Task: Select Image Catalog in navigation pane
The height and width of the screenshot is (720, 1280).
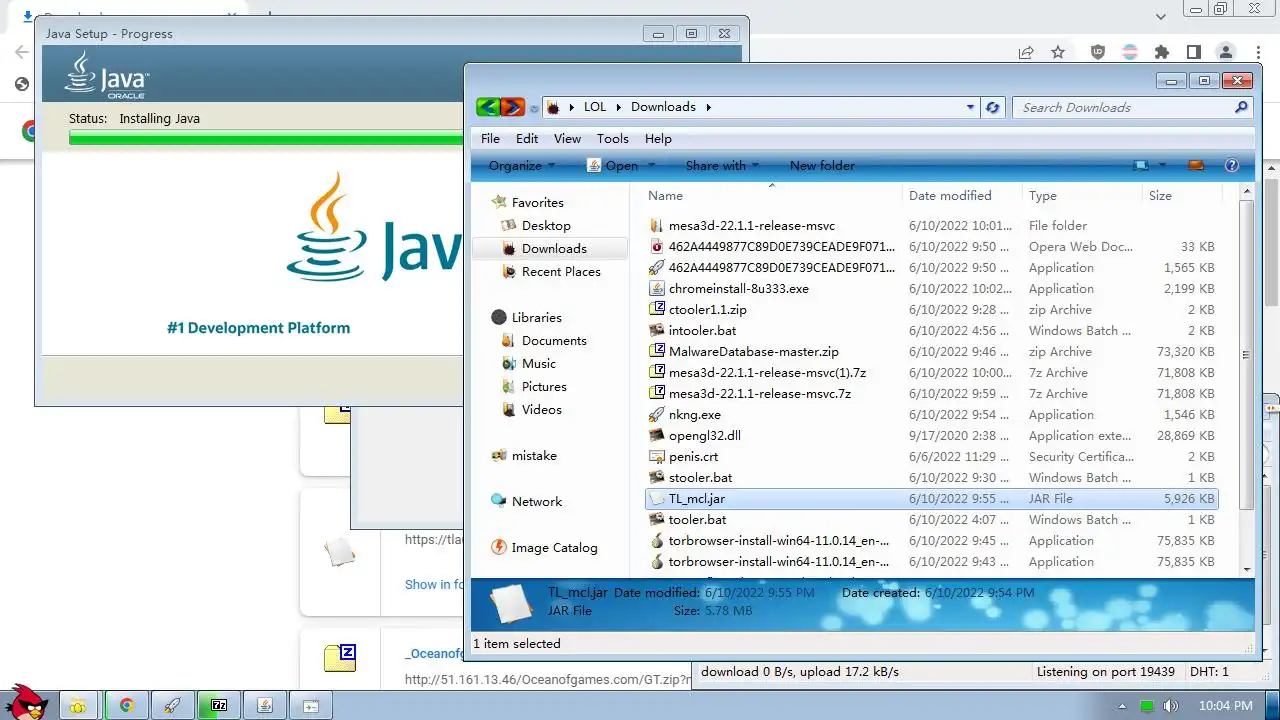Action: pos(554,547)
